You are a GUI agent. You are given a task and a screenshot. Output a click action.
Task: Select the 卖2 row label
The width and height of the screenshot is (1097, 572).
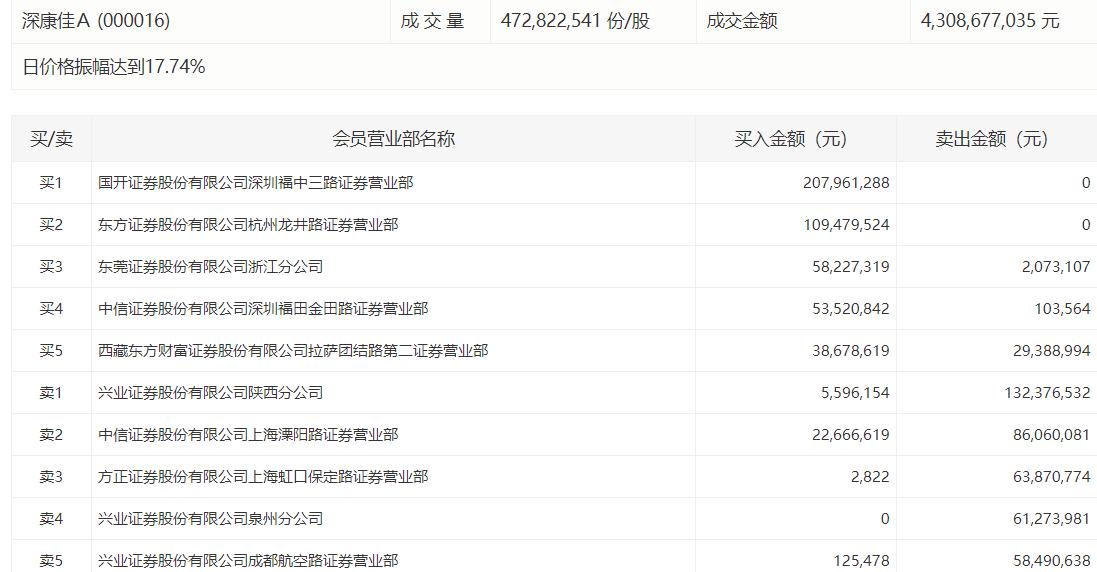click(x=51, y=435)
